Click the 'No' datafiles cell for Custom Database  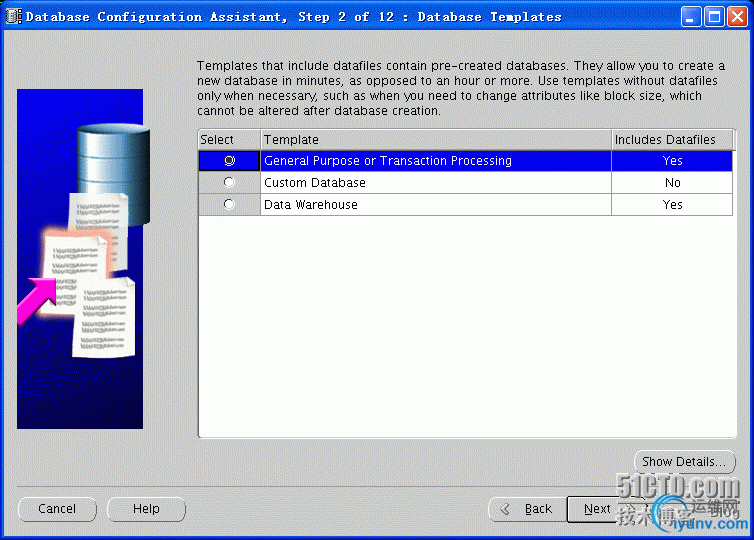pyautogui.click(x=672, y=183)
